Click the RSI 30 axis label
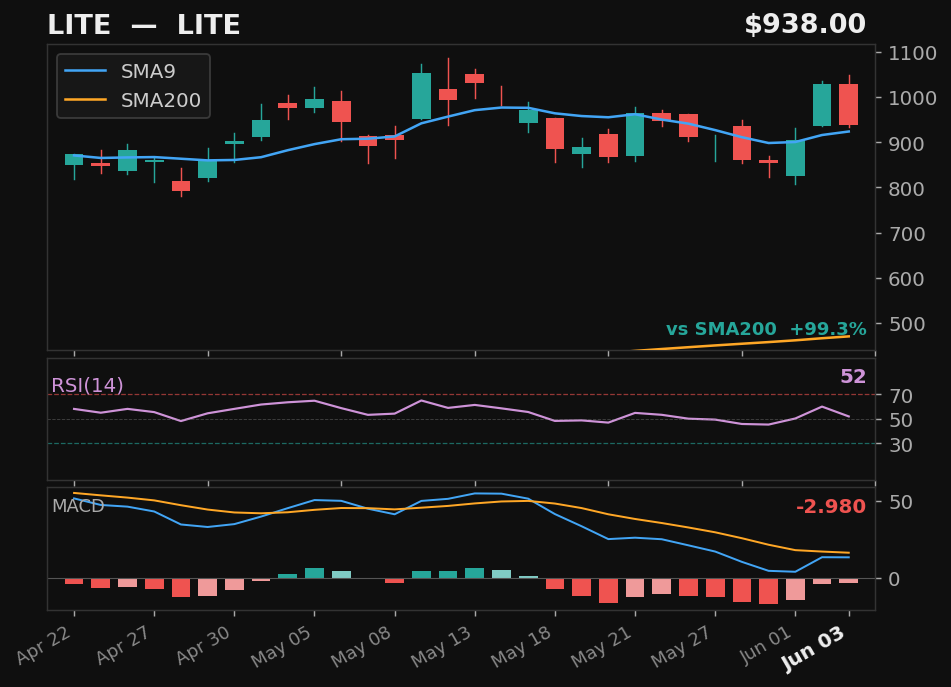 tap(901, 445)
